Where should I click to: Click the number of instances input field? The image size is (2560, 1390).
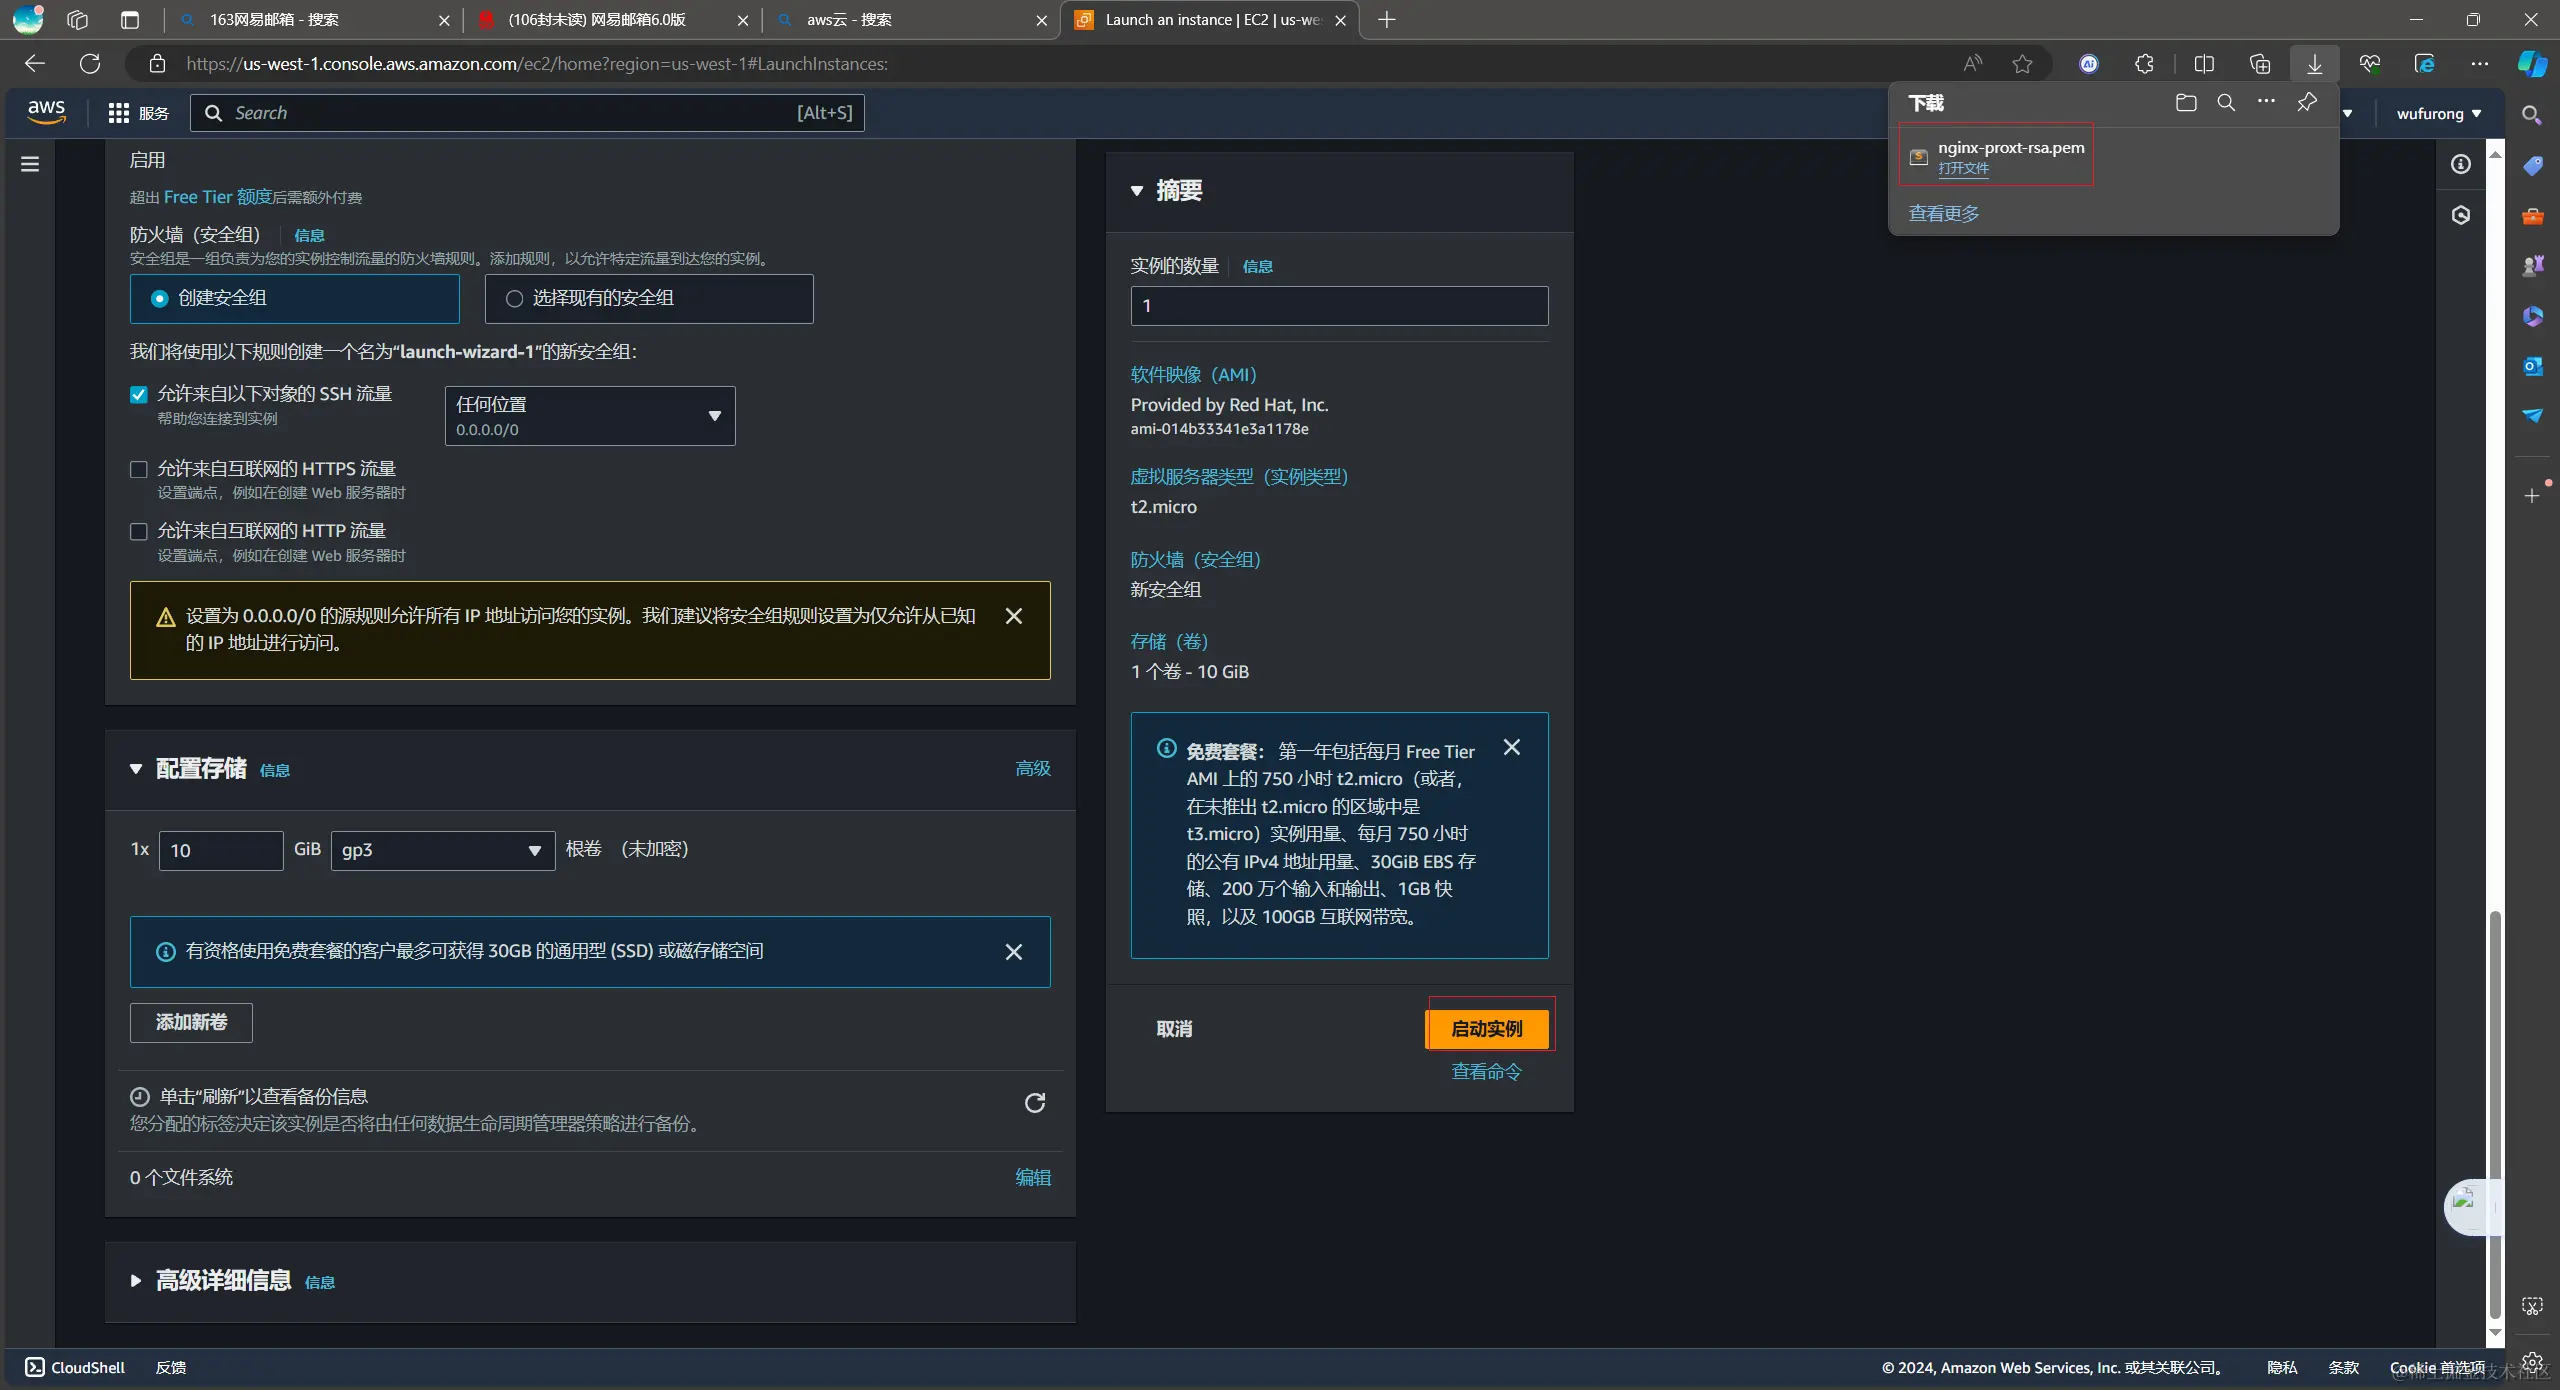coord(1339,306)
